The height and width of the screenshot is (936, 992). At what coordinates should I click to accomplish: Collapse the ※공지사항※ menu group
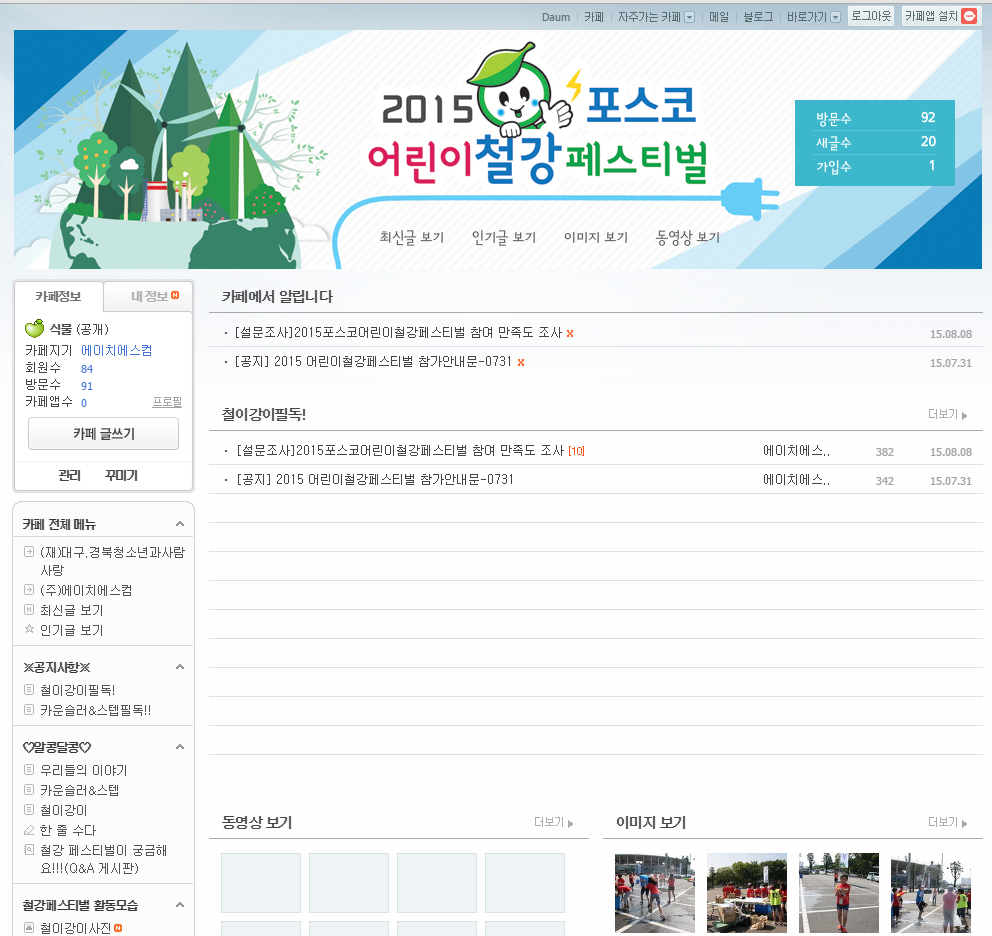(180, 667)
